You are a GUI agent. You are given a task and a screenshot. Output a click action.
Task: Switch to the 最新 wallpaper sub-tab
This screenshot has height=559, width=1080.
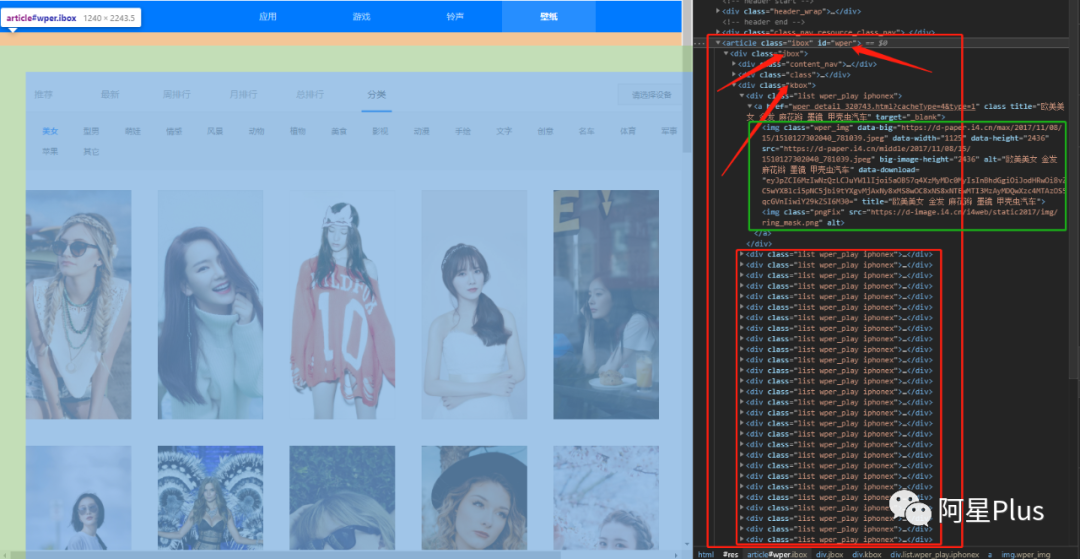point(110,94)
